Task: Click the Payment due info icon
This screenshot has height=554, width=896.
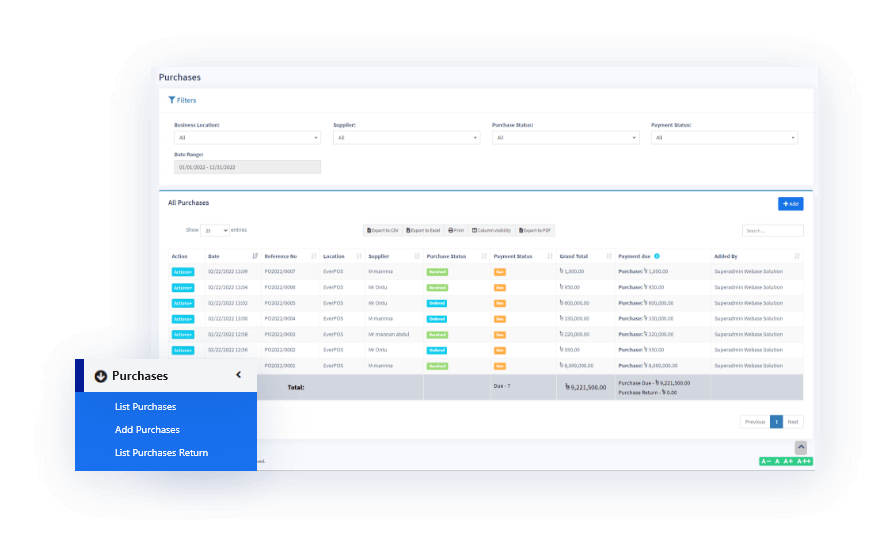Action: (657, 256)
